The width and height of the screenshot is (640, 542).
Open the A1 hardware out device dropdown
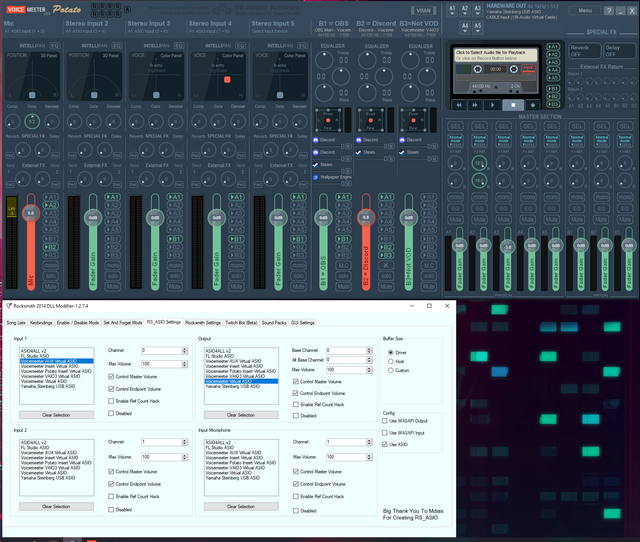point(452,11)
